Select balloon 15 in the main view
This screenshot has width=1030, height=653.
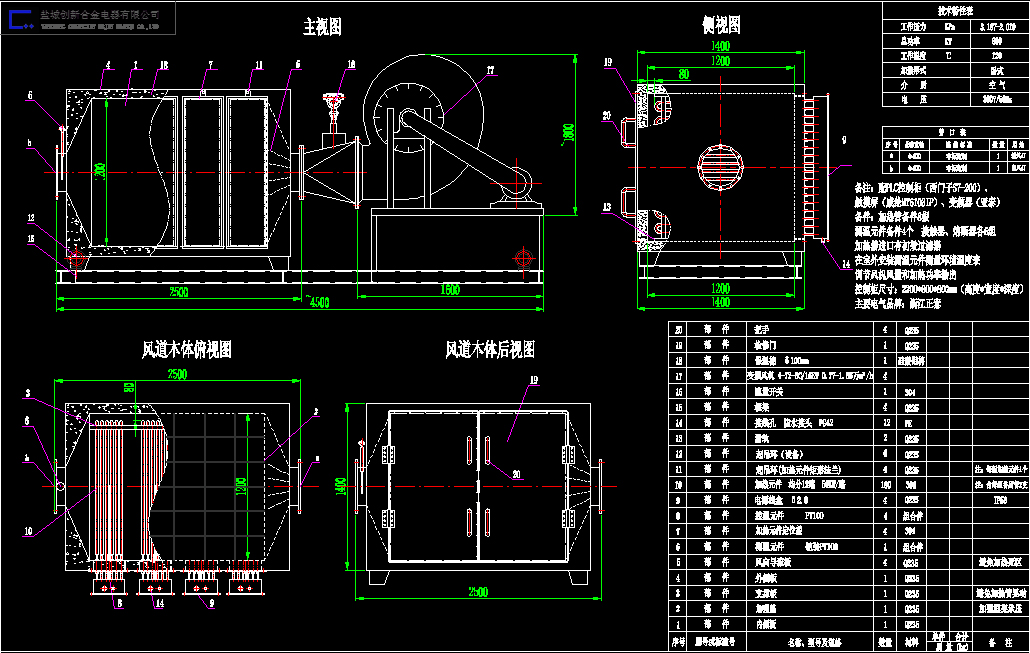click(31, 239)
